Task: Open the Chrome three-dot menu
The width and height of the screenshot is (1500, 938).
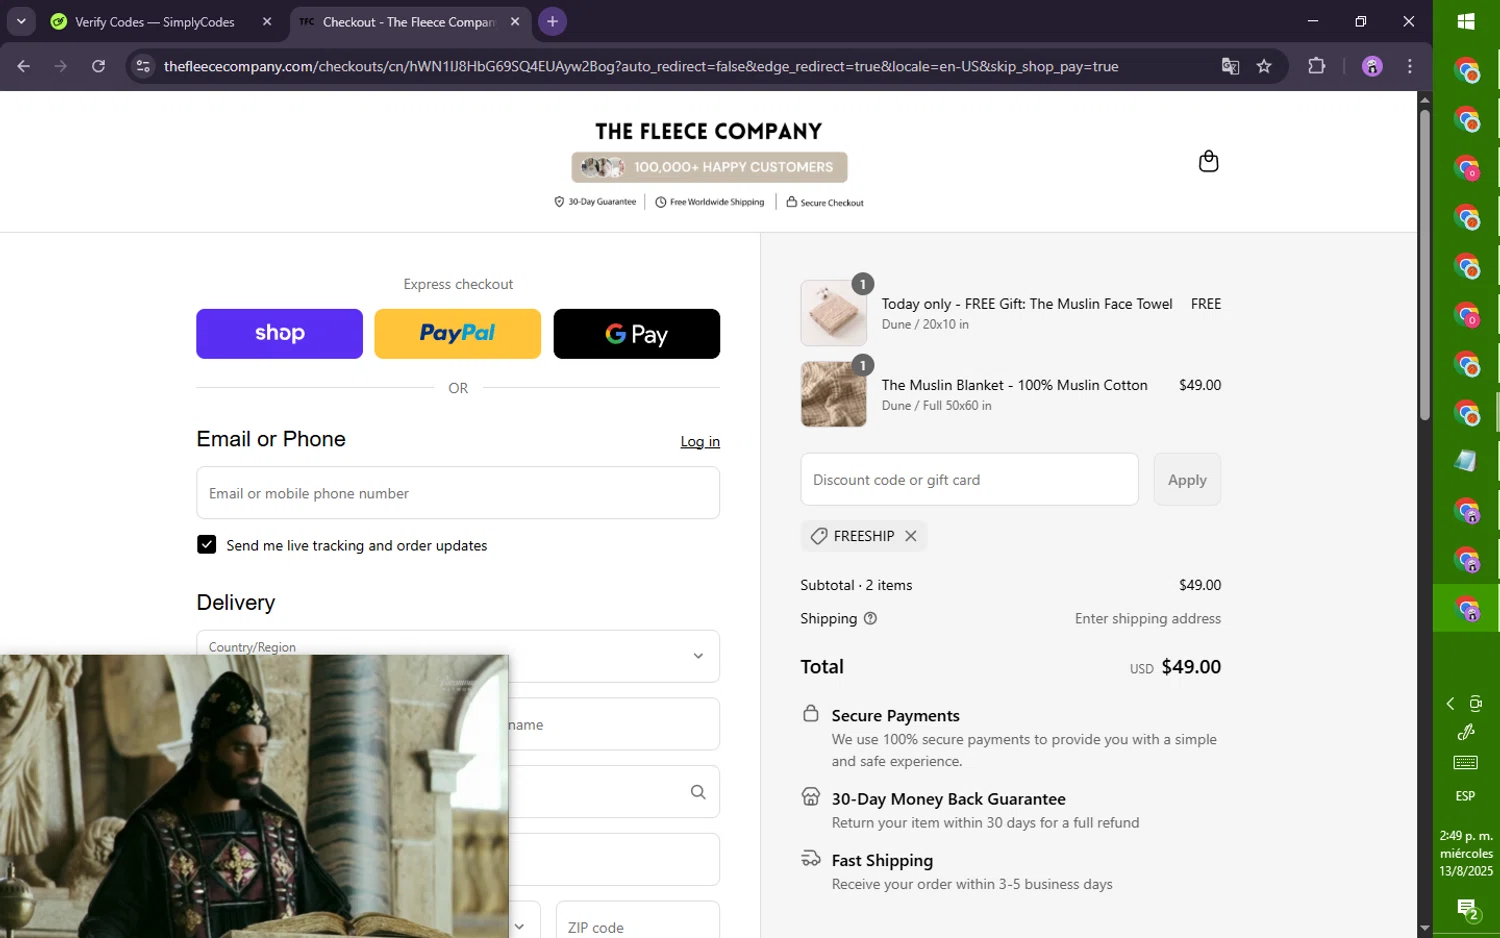Action: coord(1410,66)
